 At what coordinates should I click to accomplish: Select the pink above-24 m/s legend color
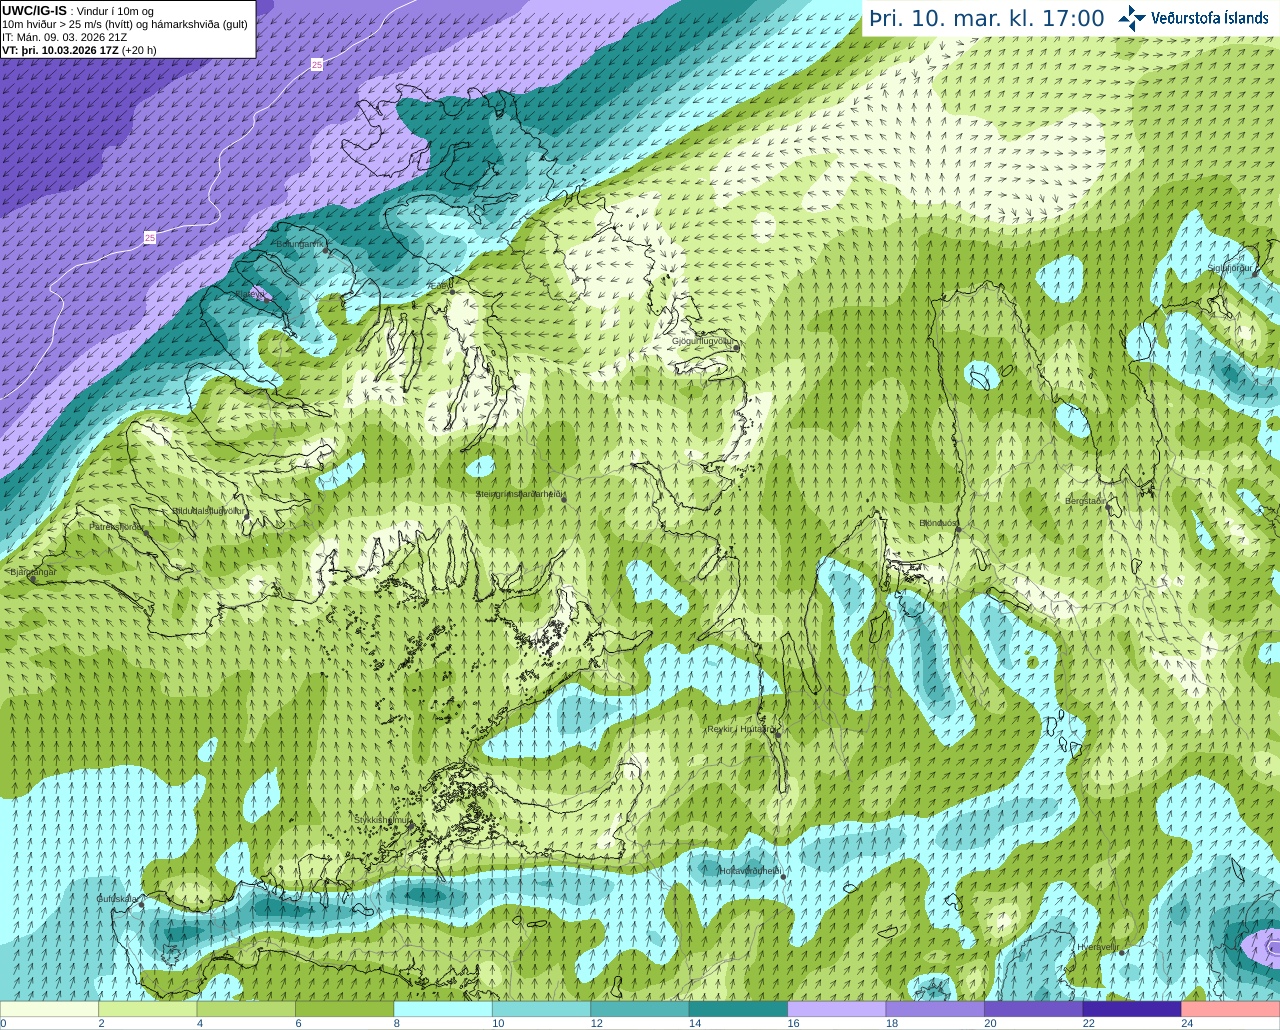1231,1009
